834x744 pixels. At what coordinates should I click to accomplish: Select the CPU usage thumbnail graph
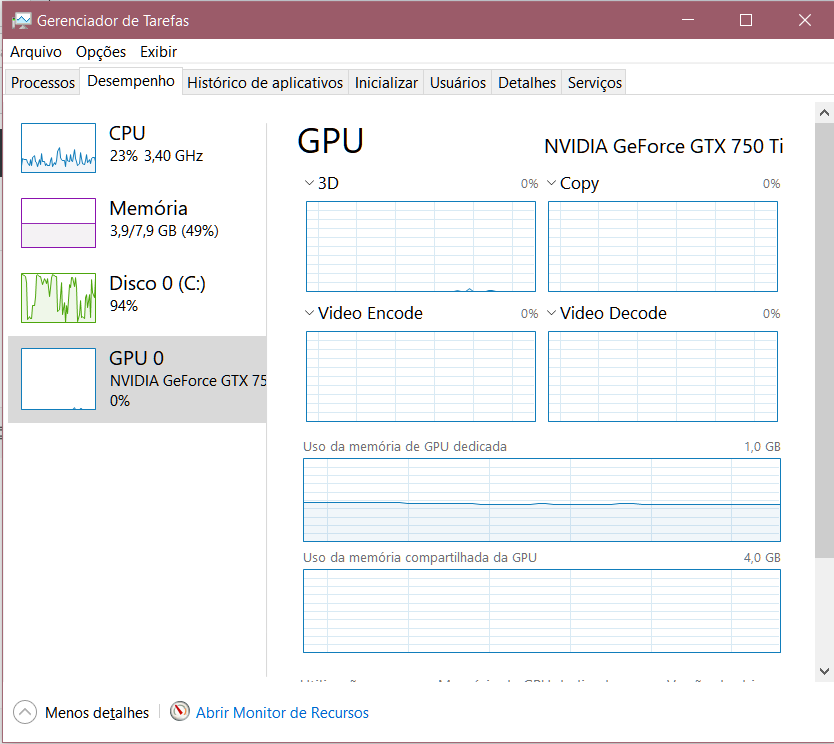[59, 148]
